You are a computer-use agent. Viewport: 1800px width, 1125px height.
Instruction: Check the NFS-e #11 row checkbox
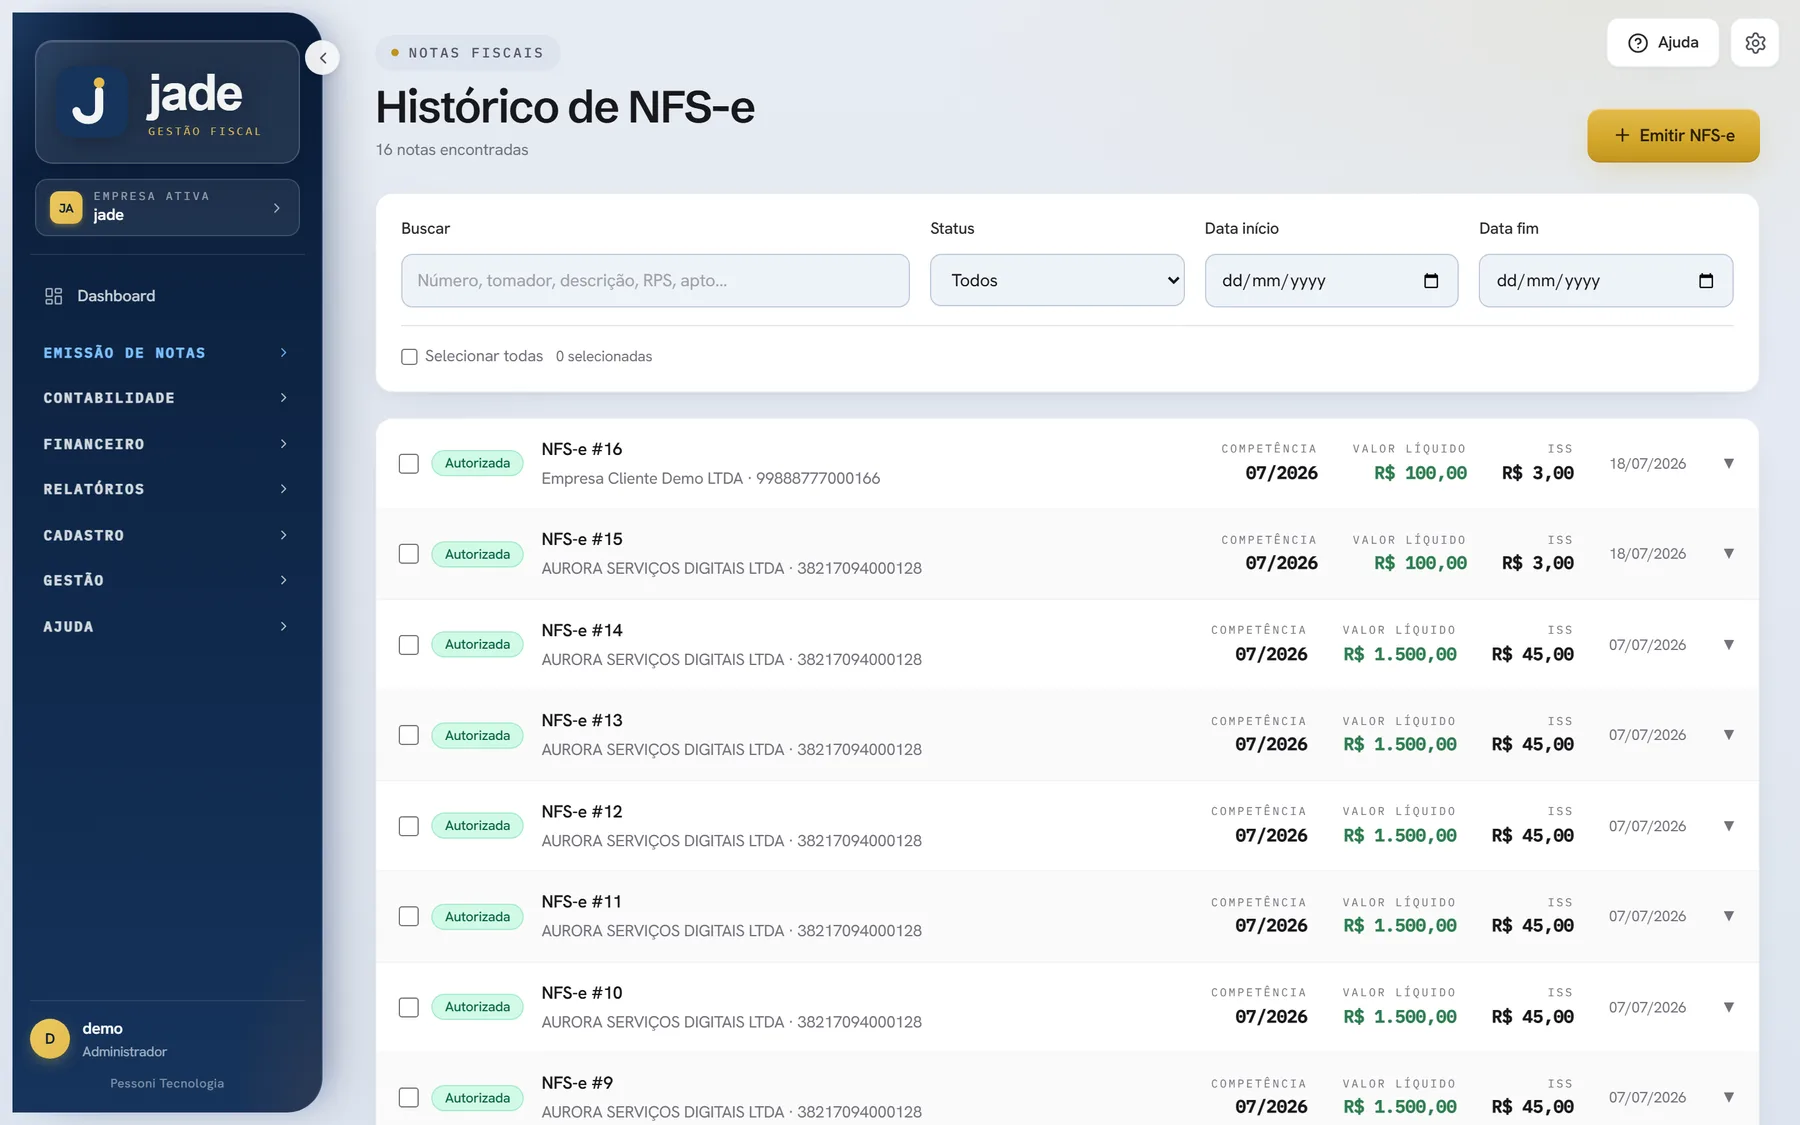tap(409, 916)
